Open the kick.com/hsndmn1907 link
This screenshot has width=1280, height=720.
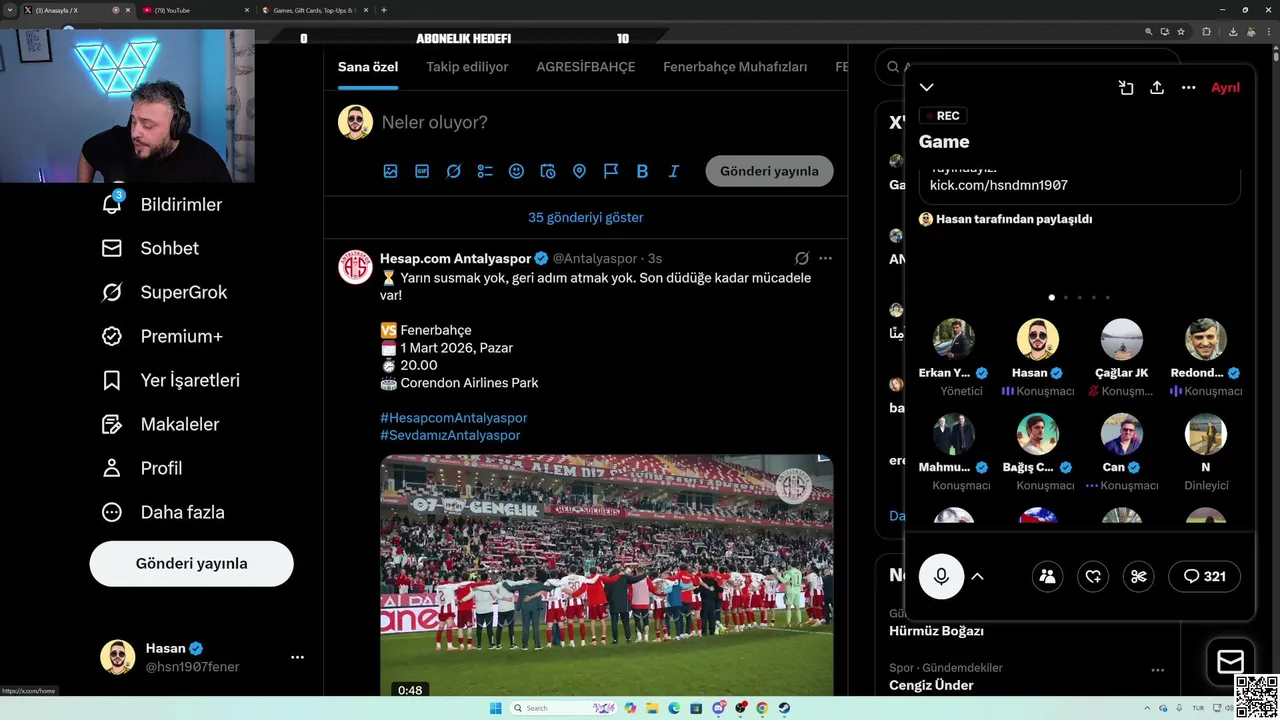tap(999, 185)
